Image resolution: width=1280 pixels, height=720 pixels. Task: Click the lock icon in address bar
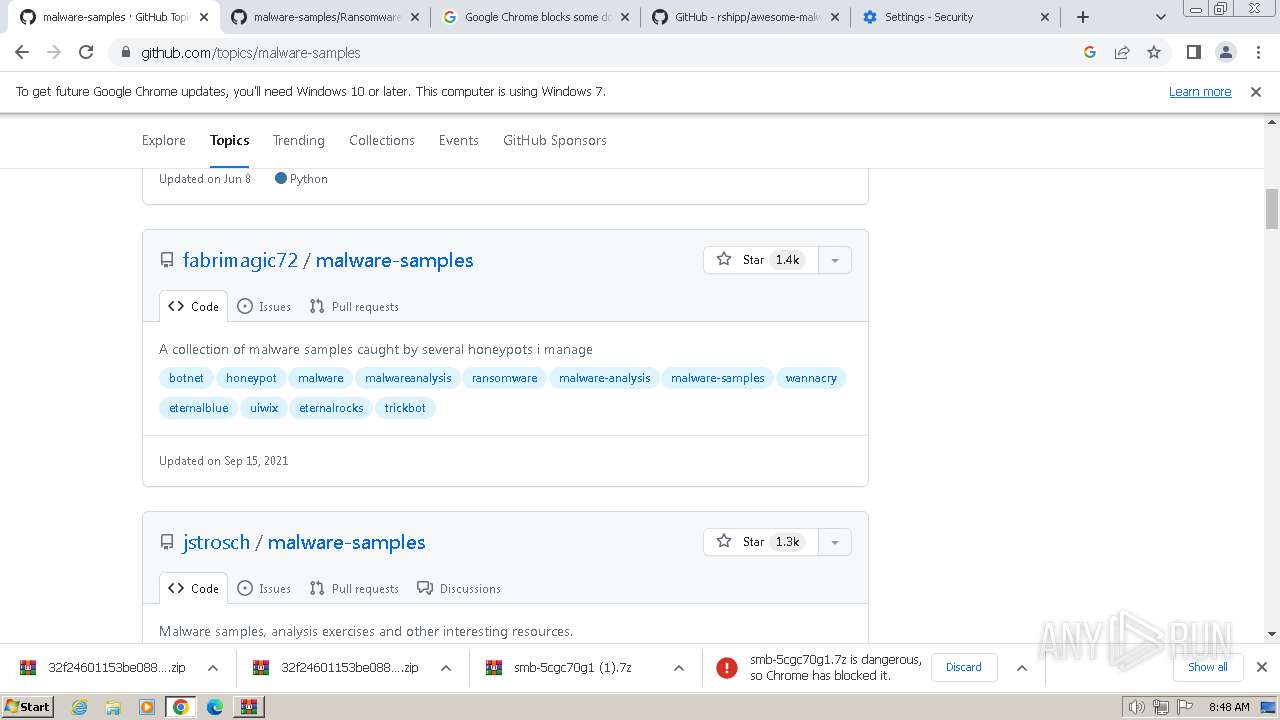click(125, 53)
